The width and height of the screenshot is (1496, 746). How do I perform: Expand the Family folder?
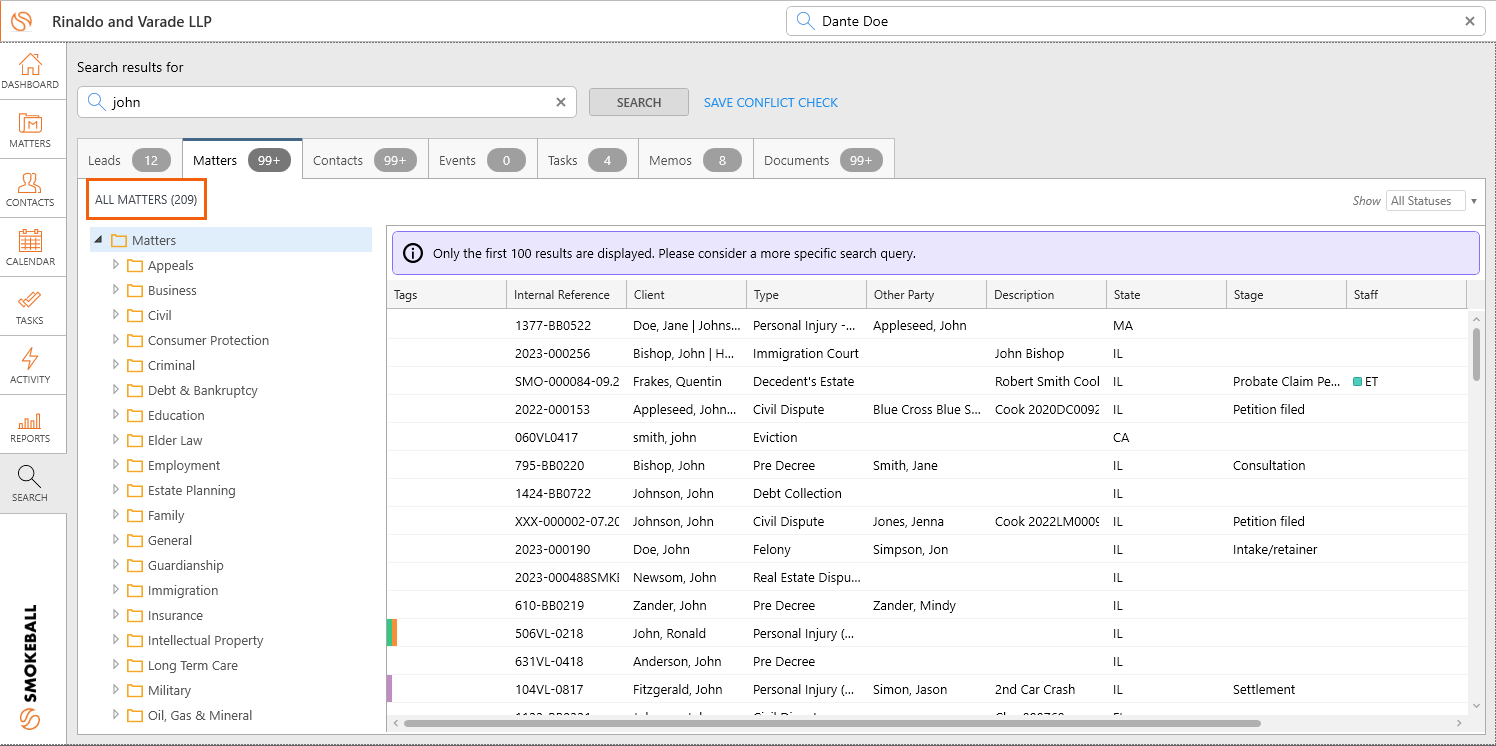click(x=116, y=515)
